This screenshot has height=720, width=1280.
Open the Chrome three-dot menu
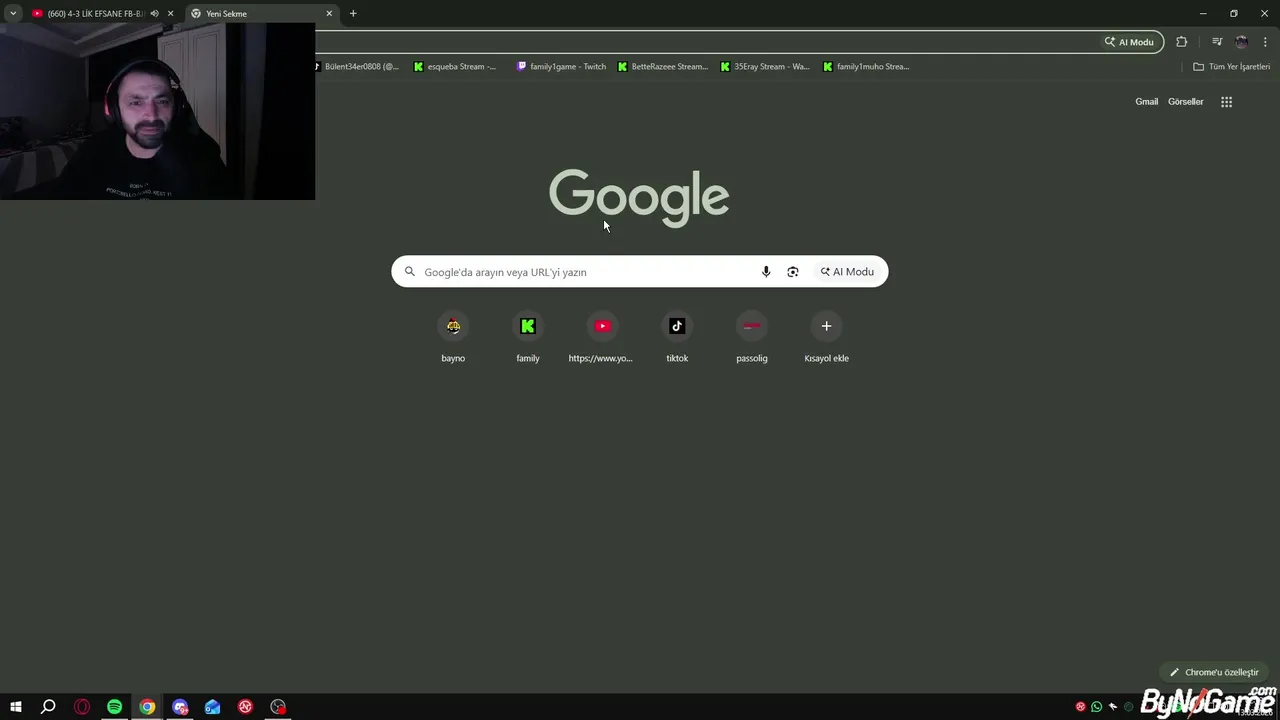(x=1266, y=42)
